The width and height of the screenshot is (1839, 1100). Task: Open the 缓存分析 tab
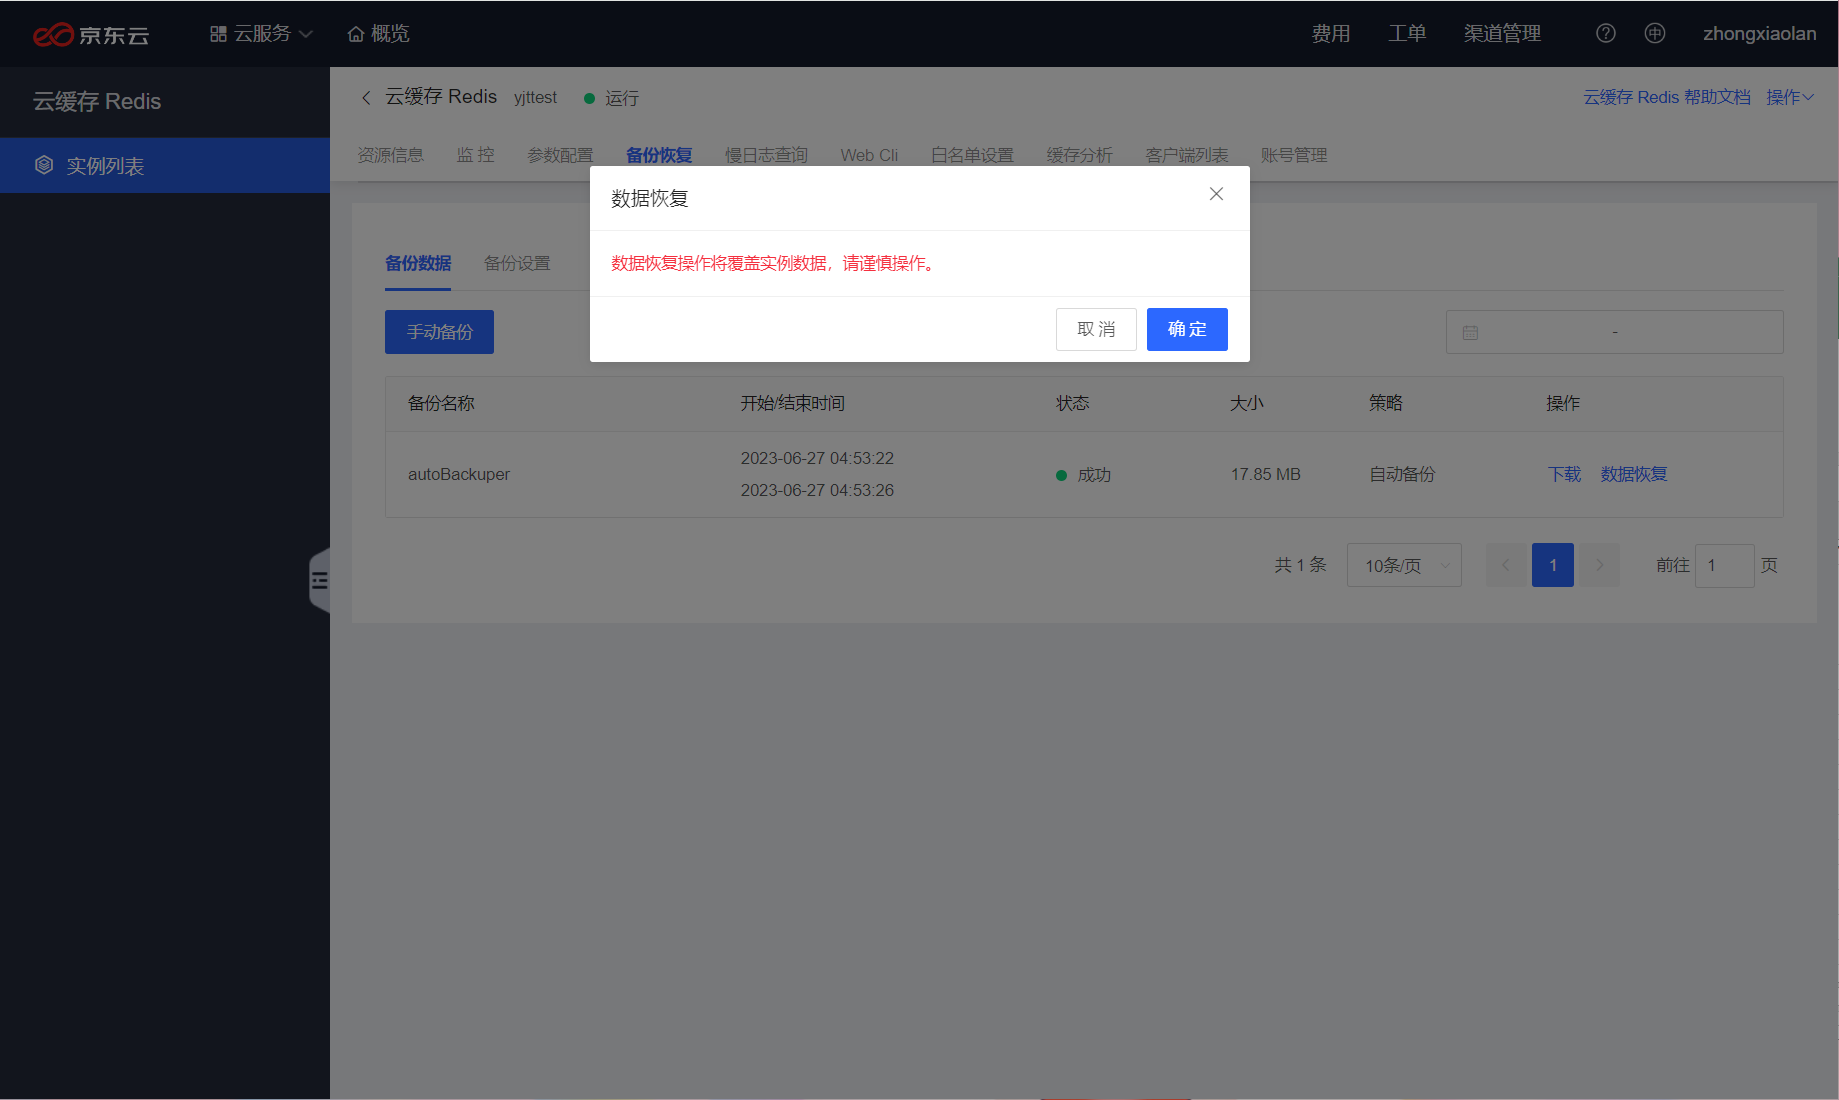pos(1079,155)
